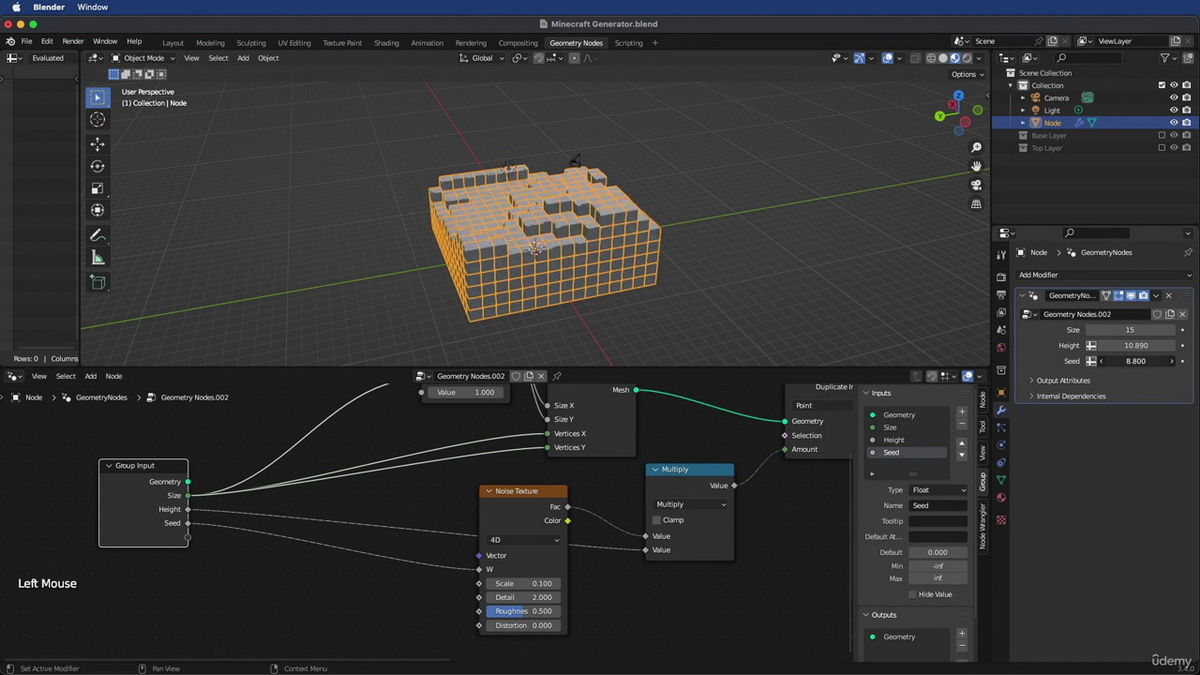Switch to material preview shading

(955, 58)
